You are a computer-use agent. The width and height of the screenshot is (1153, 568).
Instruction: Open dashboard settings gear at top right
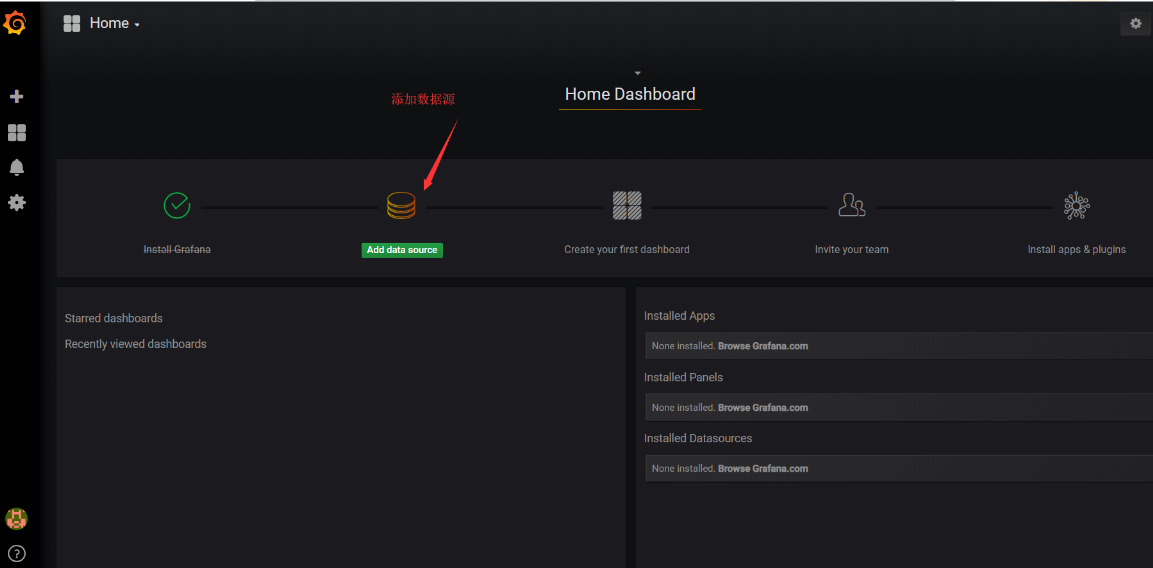pyautogui.click(x=1135, y=24)
